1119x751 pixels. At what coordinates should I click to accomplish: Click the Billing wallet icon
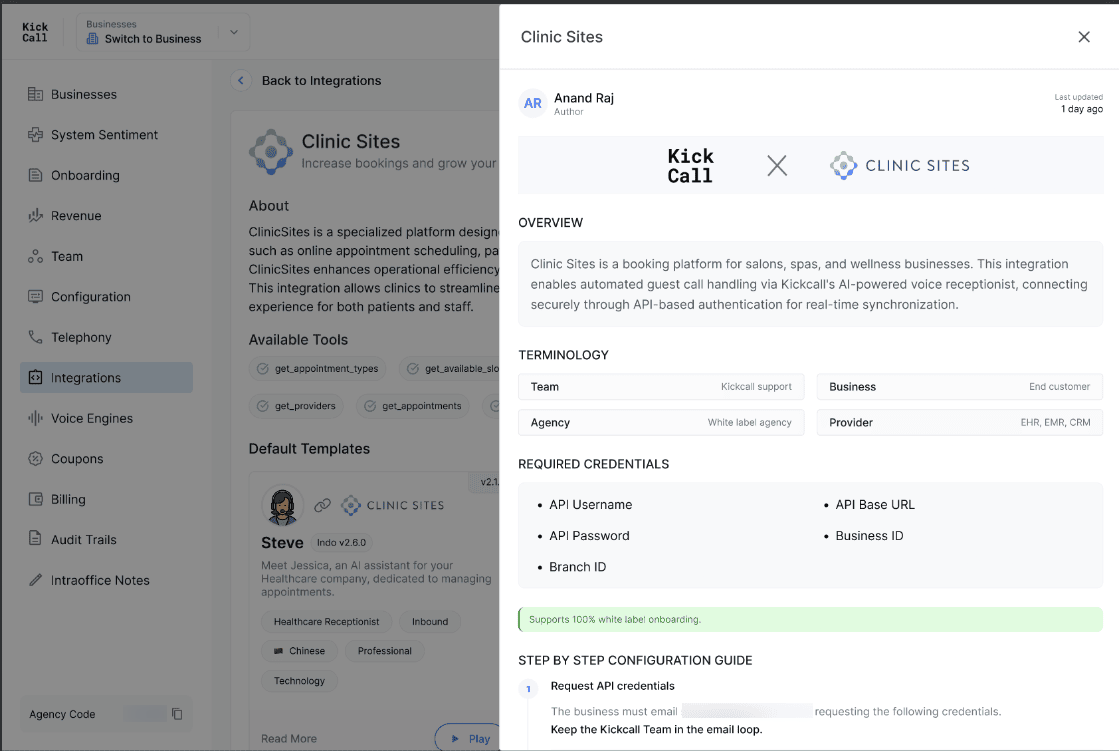point(35,499)
